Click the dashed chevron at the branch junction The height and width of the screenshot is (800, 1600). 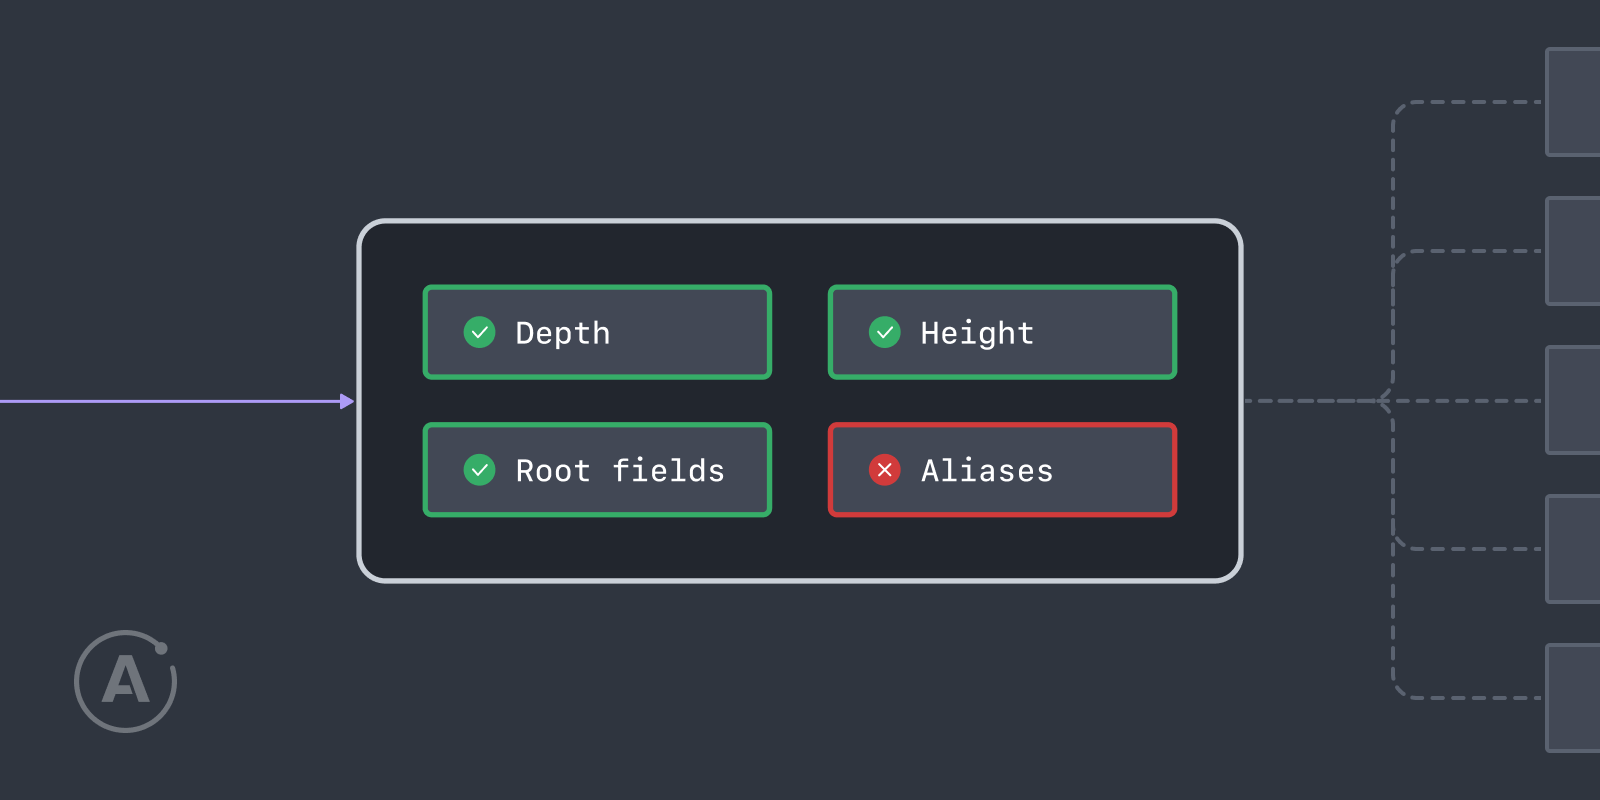(x=1385, y=401)
